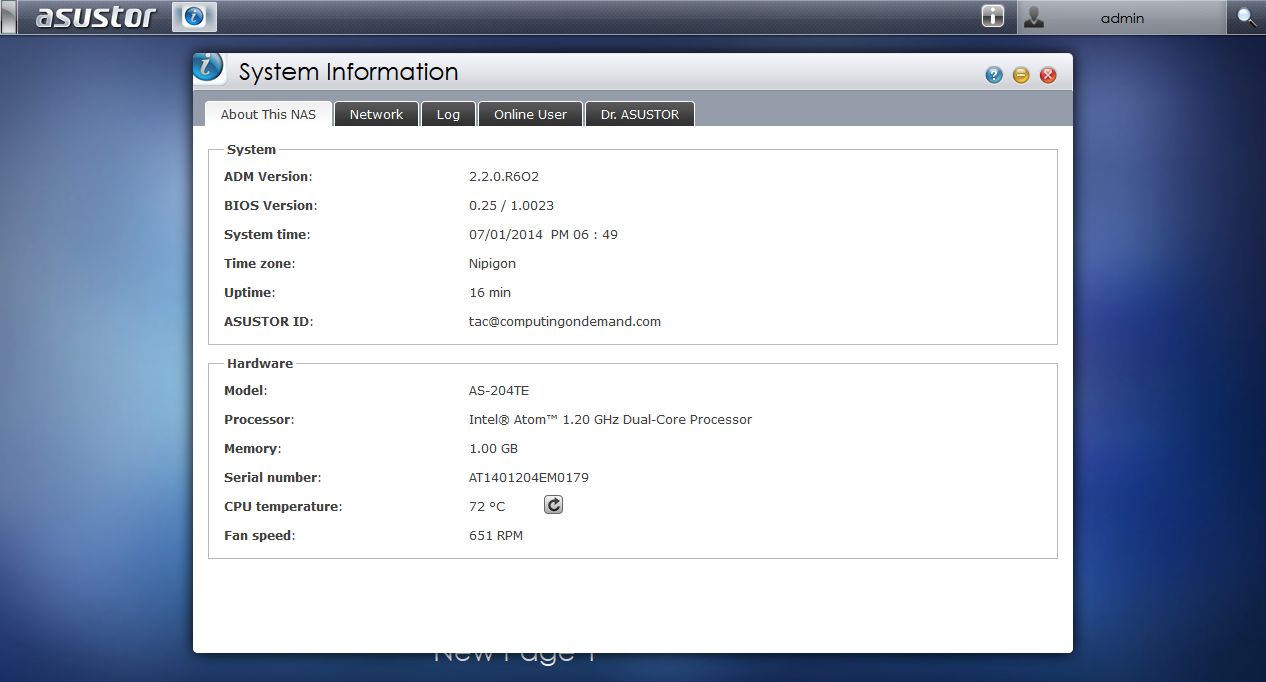Image resolution: width=1266 pixels, height=682 pixels.
Task: Click the 72 °C temperature value
Action: coord(487,506)
